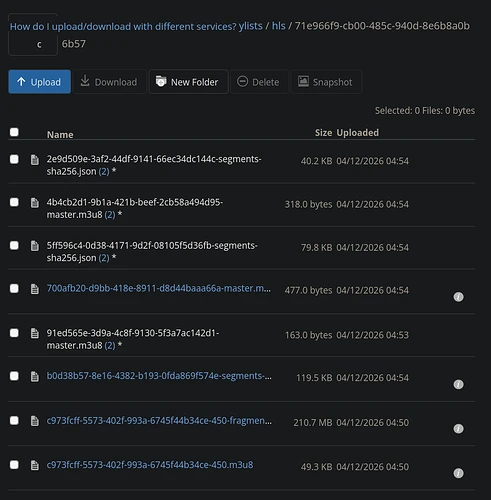Expand versions (2) of 4b4cb2d1 master.m3u8
Screen dimensions: 491x500
pyautogui.click(x=110, y=215)
